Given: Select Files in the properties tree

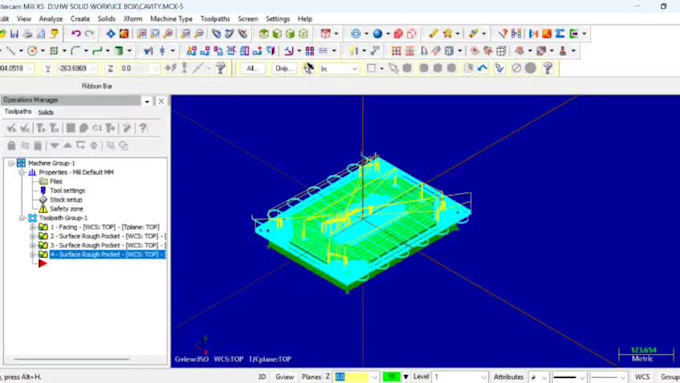Looking at the screenshot, I should (56, 181).
